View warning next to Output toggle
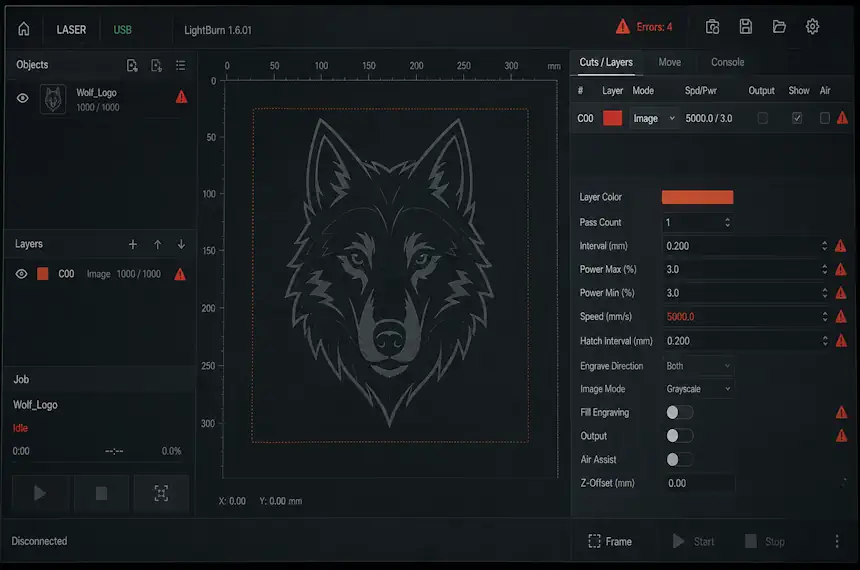Image resolution: width=860 pixels, height=570 pixels. point(841,436)
